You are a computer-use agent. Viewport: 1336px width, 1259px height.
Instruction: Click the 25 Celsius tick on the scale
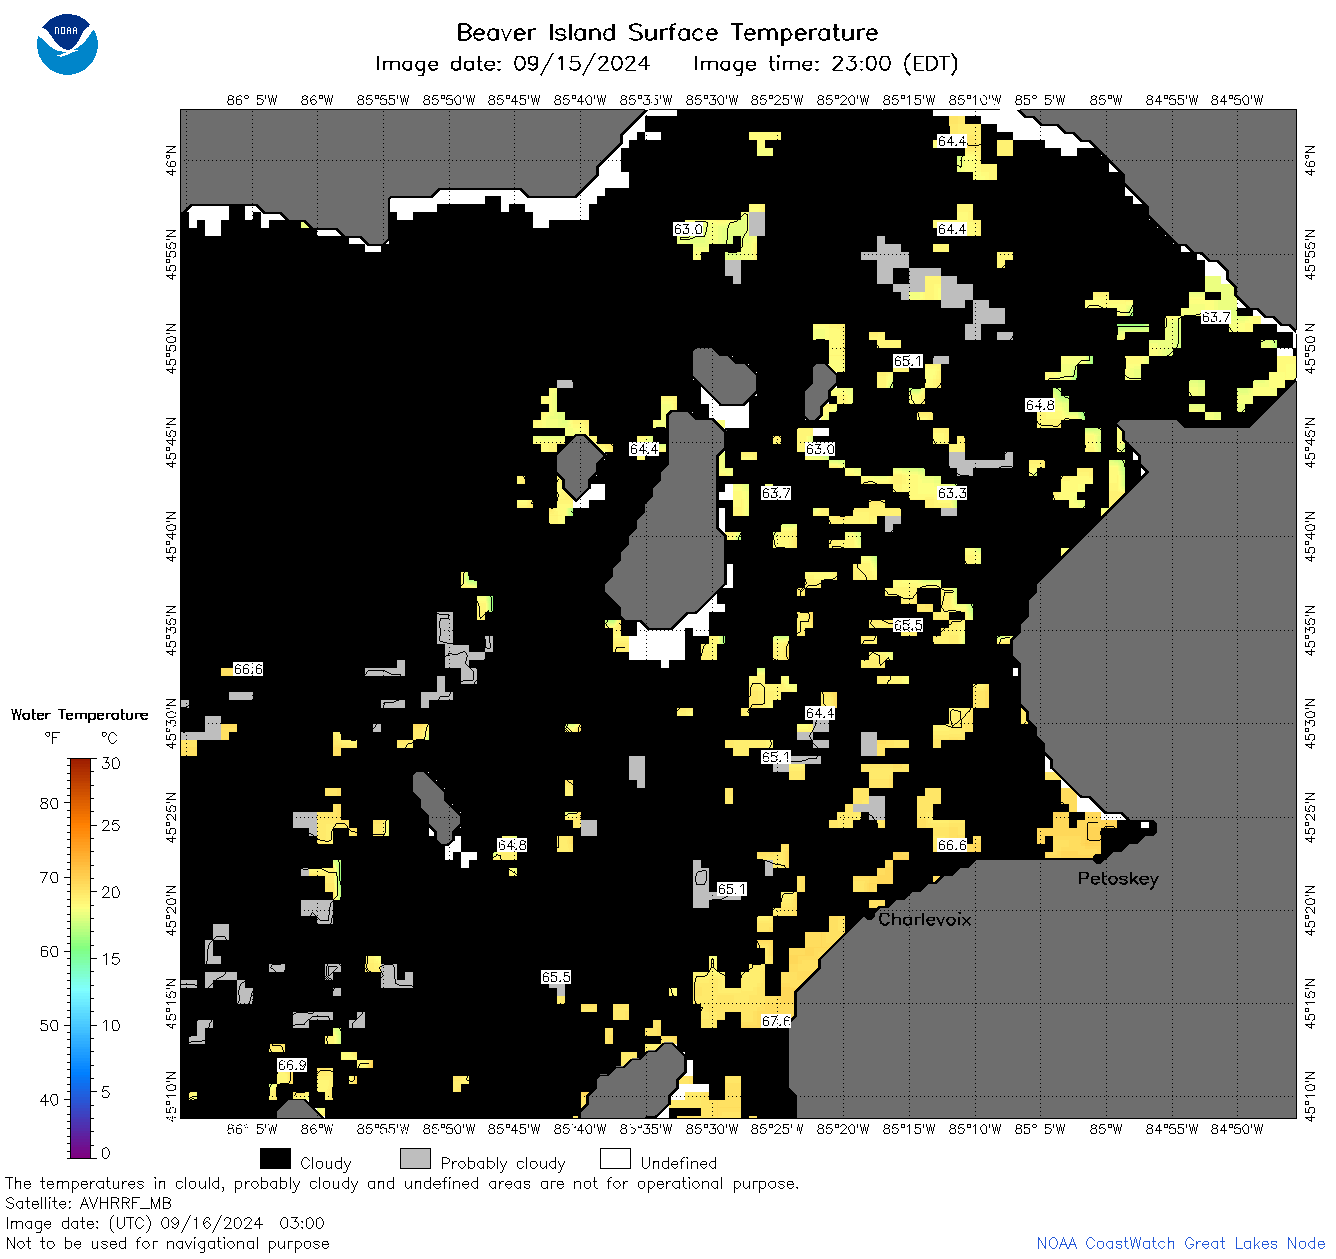point(111,825)
